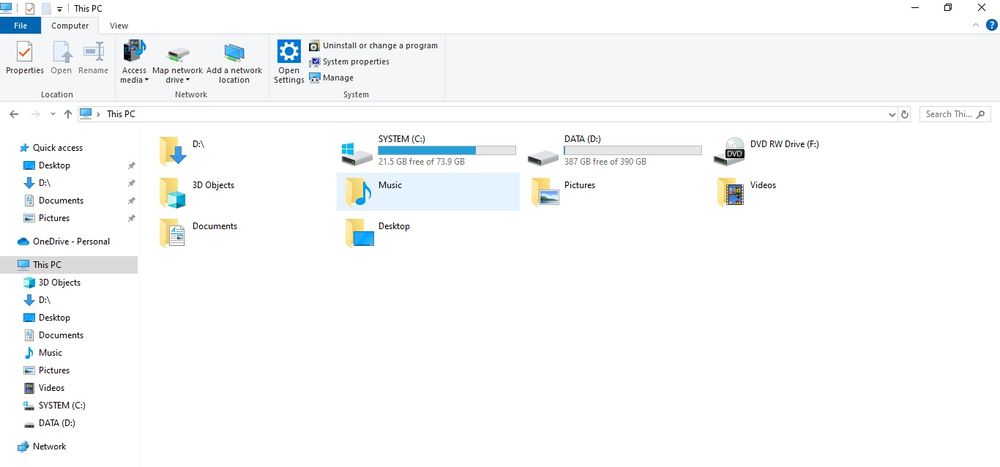This screenshot has height=467, width=1000.
Task: Click the quick access Properties checkmark icon
Action: coord(30,8)
